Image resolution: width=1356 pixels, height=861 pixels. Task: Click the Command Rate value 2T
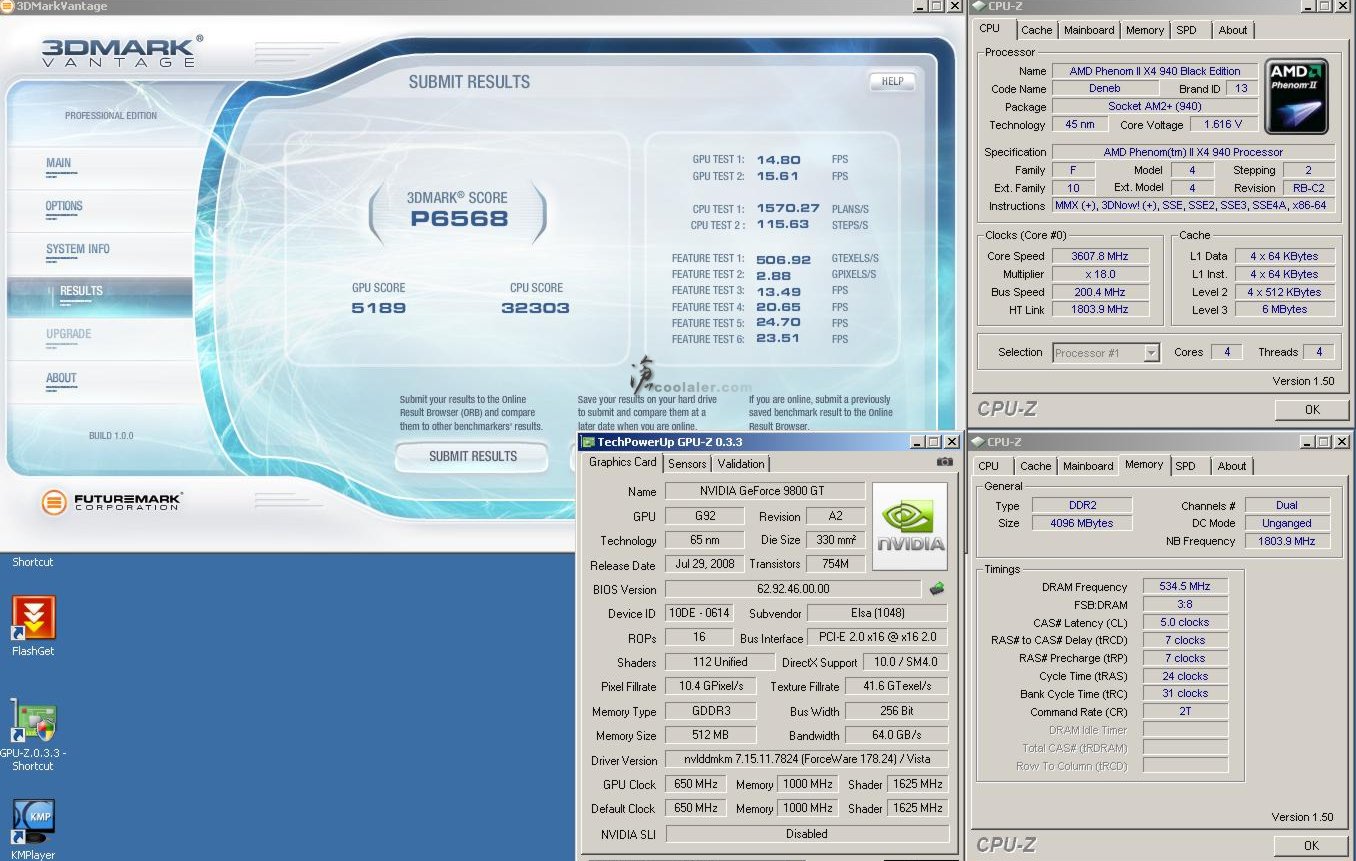[1184, 711]
